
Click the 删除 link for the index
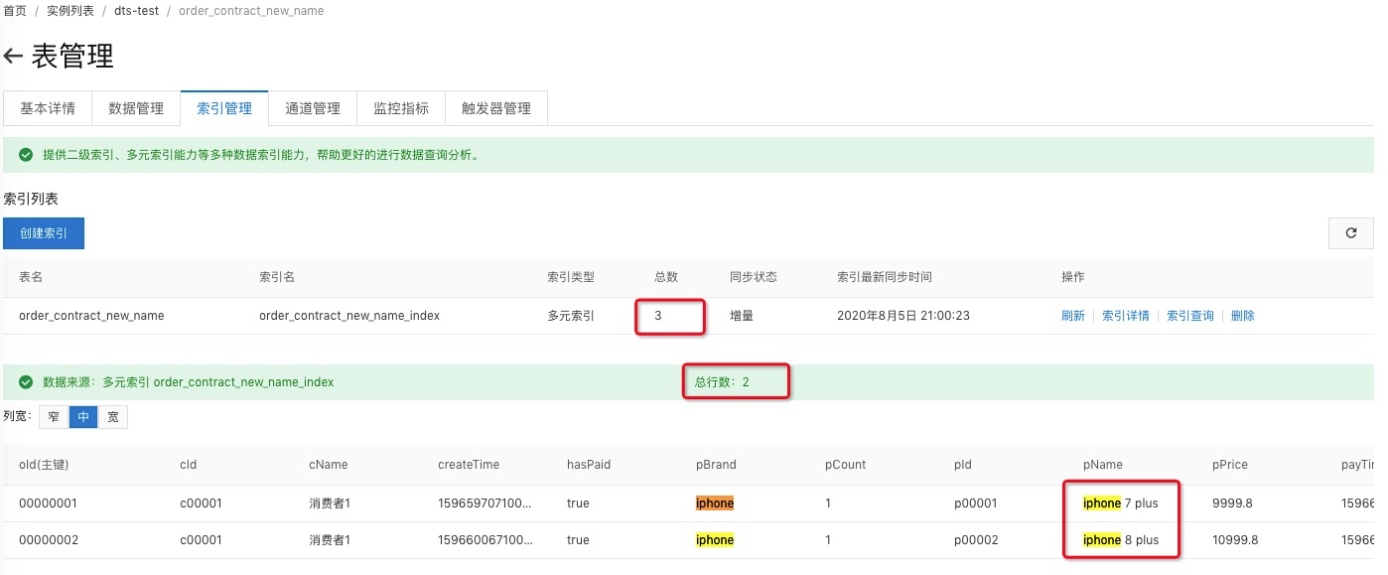point(1243,316)
